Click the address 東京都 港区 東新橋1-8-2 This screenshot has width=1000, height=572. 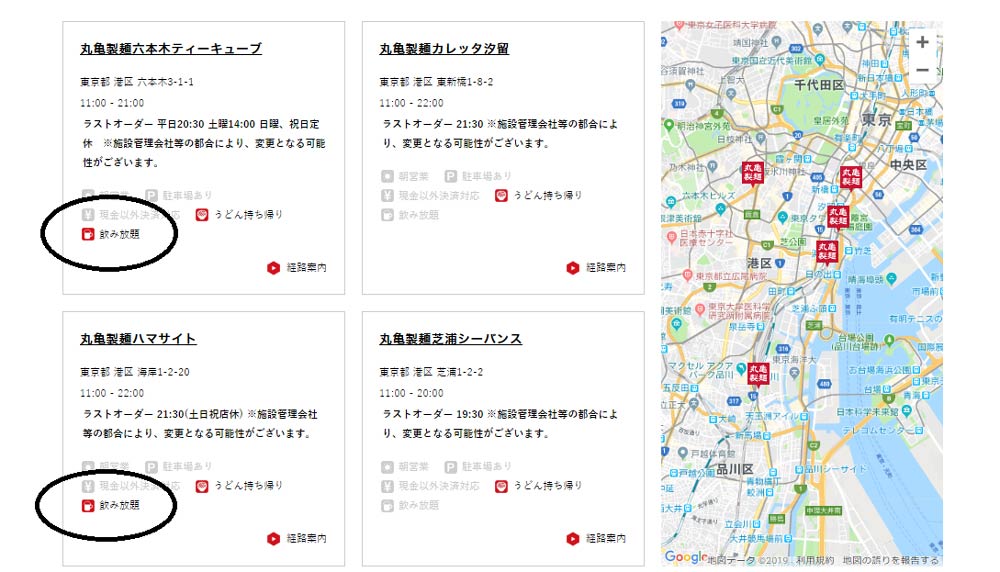[x=436, y=82]
